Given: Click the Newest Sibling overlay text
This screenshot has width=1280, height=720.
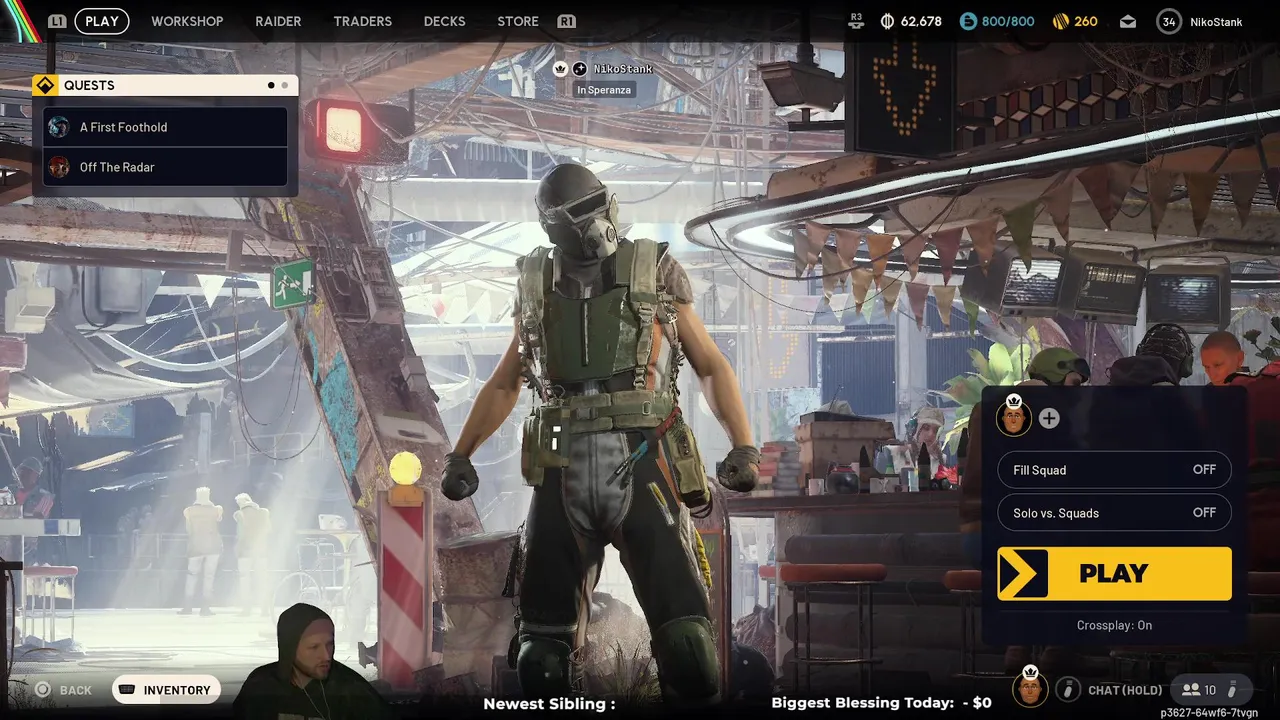Looking at the screenshot, I should tap(549, 703).
